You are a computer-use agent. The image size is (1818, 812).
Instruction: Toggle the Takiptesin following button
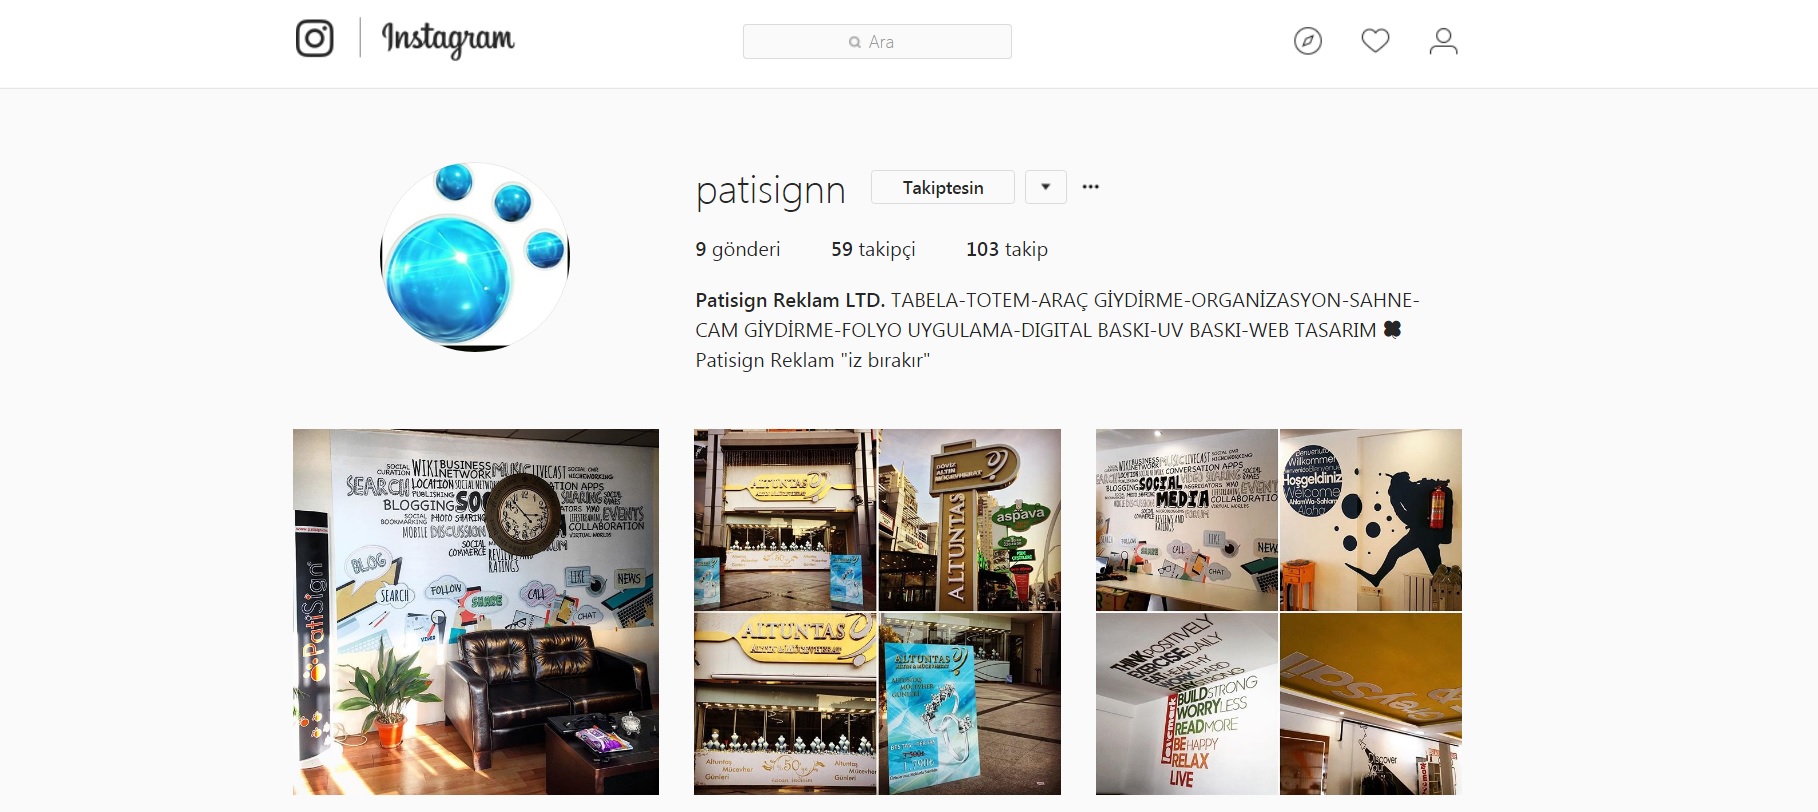pos(942,187)
